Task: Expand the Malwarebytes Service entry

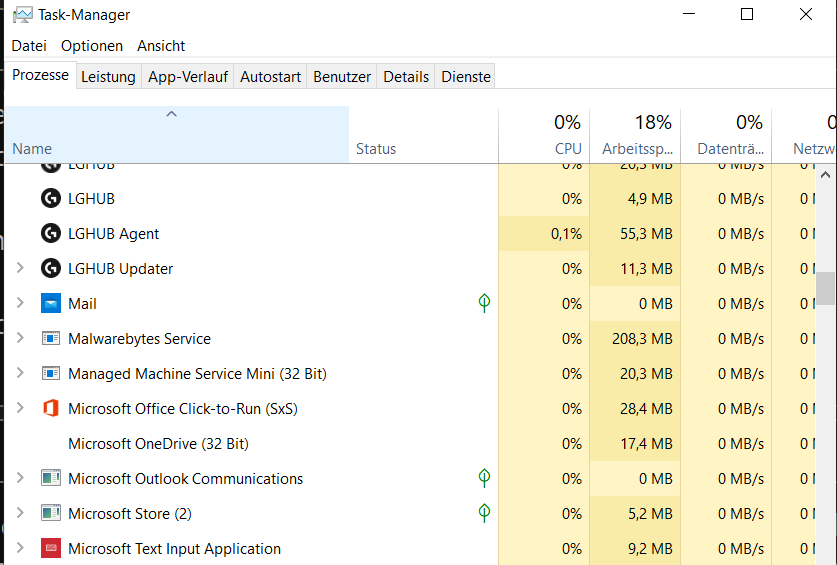Action: (x=20, y=338)
